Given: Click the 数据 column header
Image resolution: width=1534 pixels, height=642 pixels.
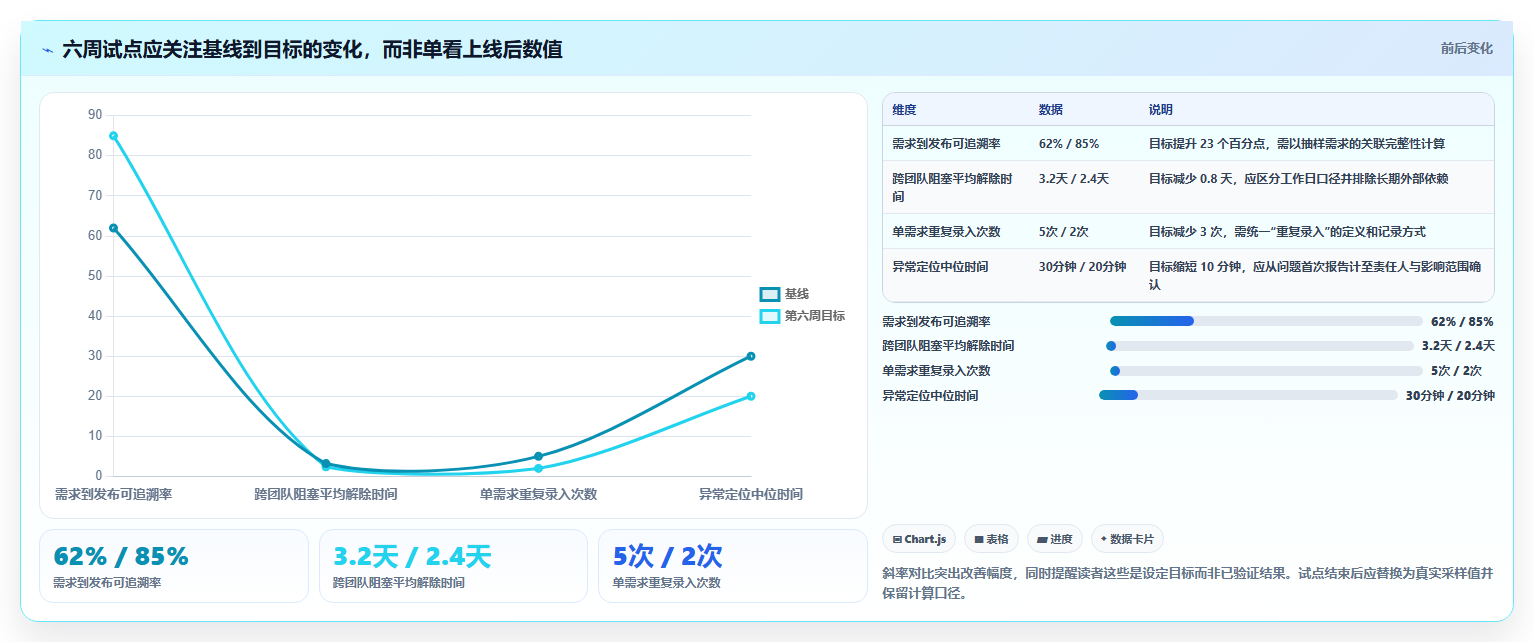Looking at the screenshot, I should tap(1051, 110).
